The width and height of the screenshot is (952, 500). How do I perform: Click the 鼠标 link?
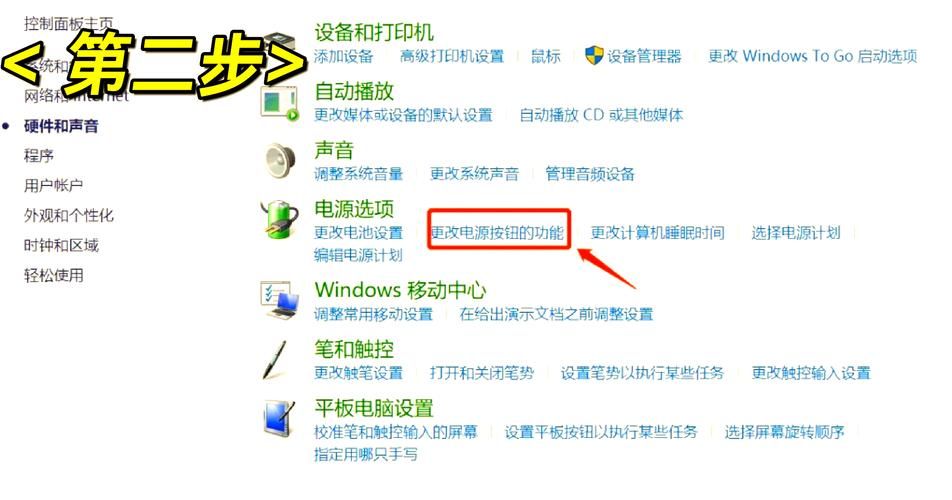point(546,56)
